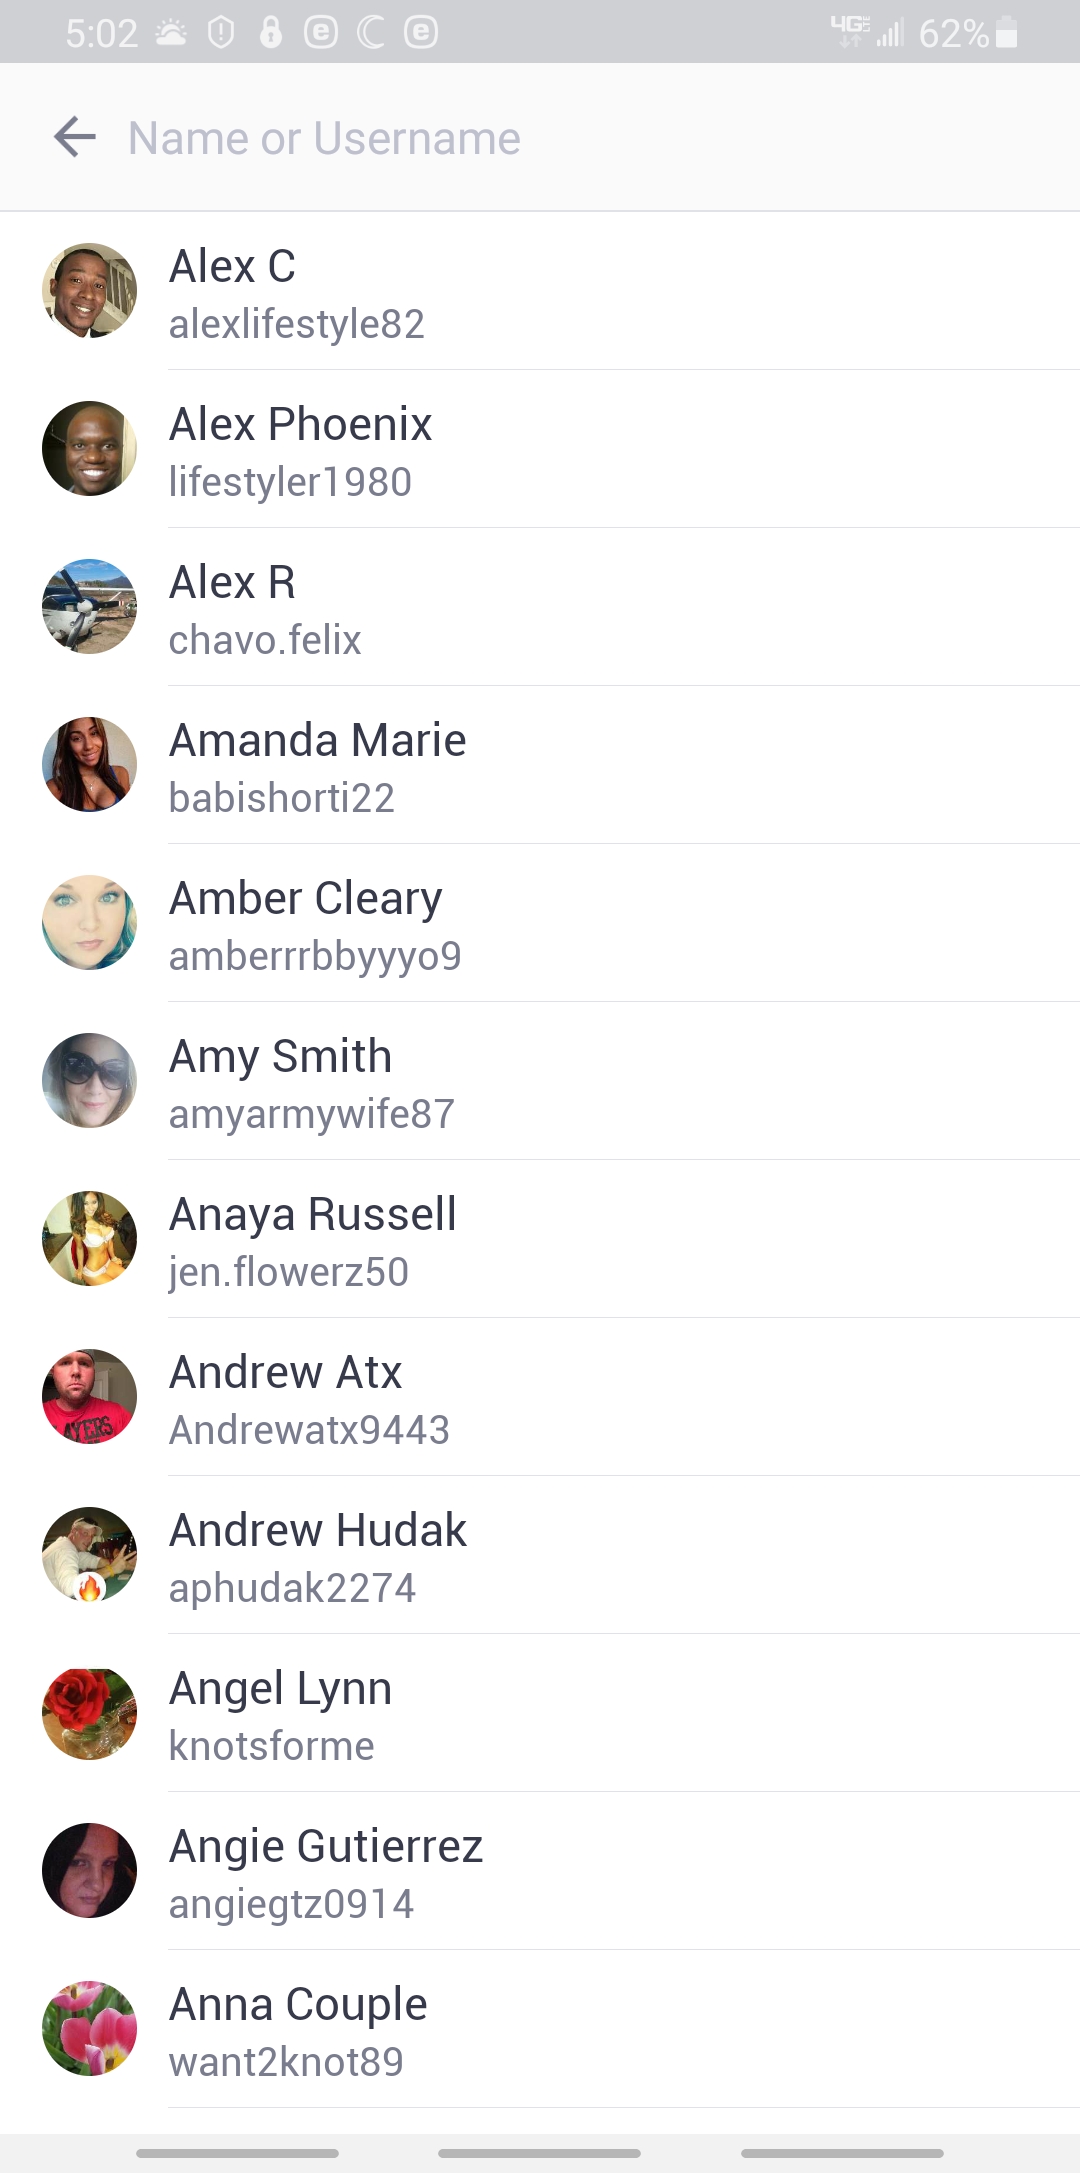Tap the avatar next to Amy Smith
The image size is (1080, 2173).
point(89,1081)
